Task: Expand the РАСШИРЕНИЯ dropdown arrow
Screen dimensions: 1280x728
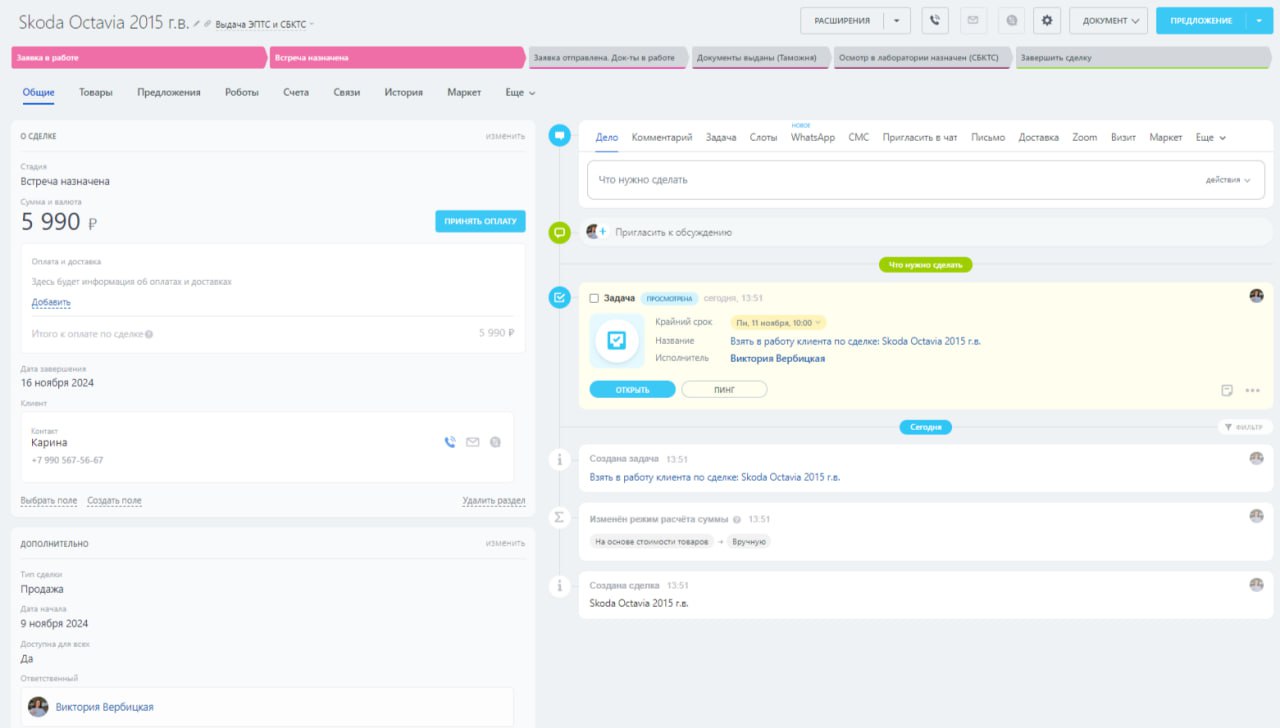Action: pyautogui.click(x=897, y=20)
